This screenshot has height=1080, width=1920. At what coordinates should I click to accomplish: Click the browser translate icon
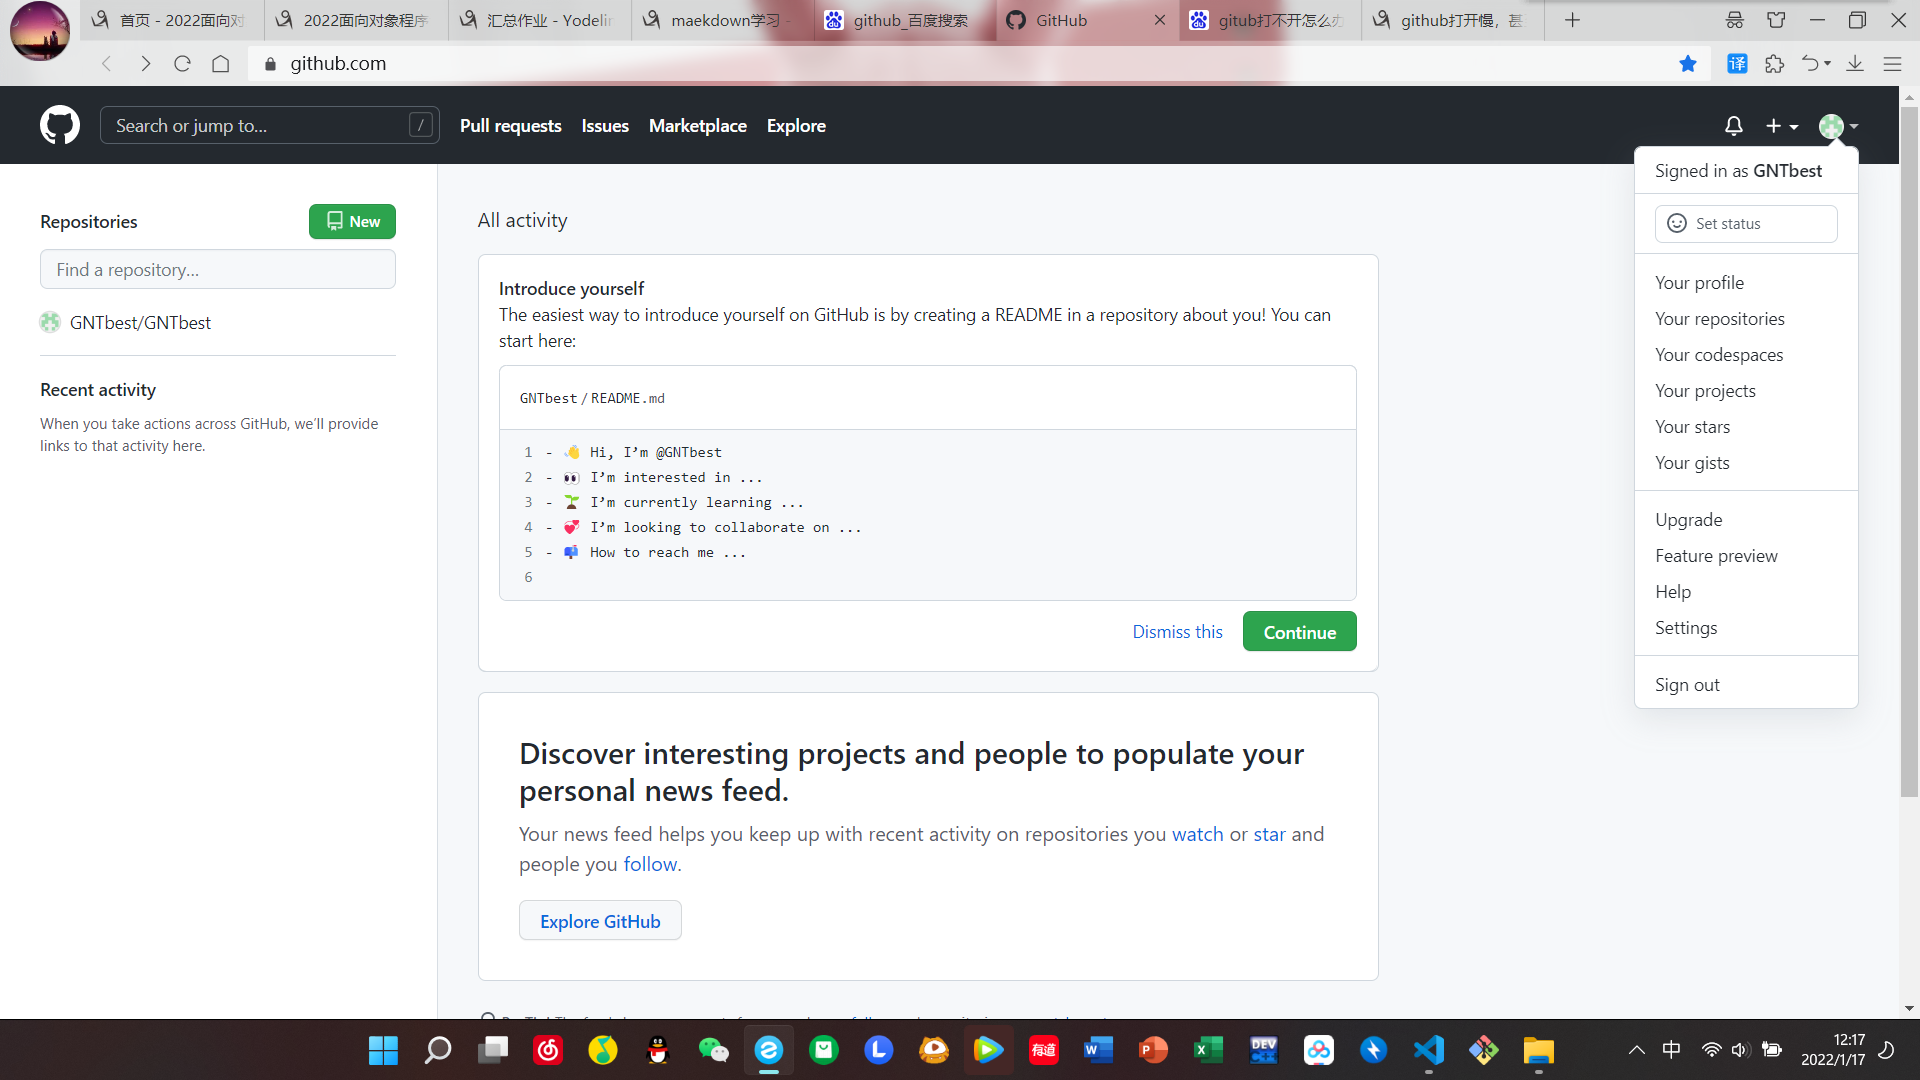[x=1737, y=64]
